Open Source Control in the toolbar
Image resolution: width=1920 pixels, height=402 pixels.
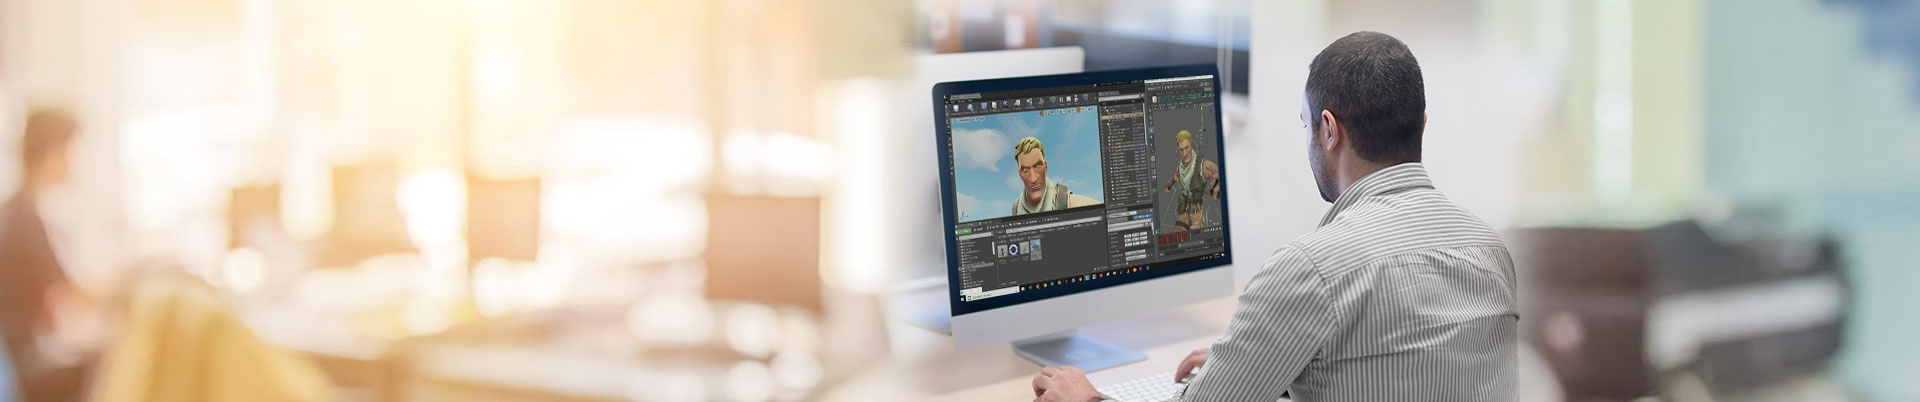click(970, 107)
